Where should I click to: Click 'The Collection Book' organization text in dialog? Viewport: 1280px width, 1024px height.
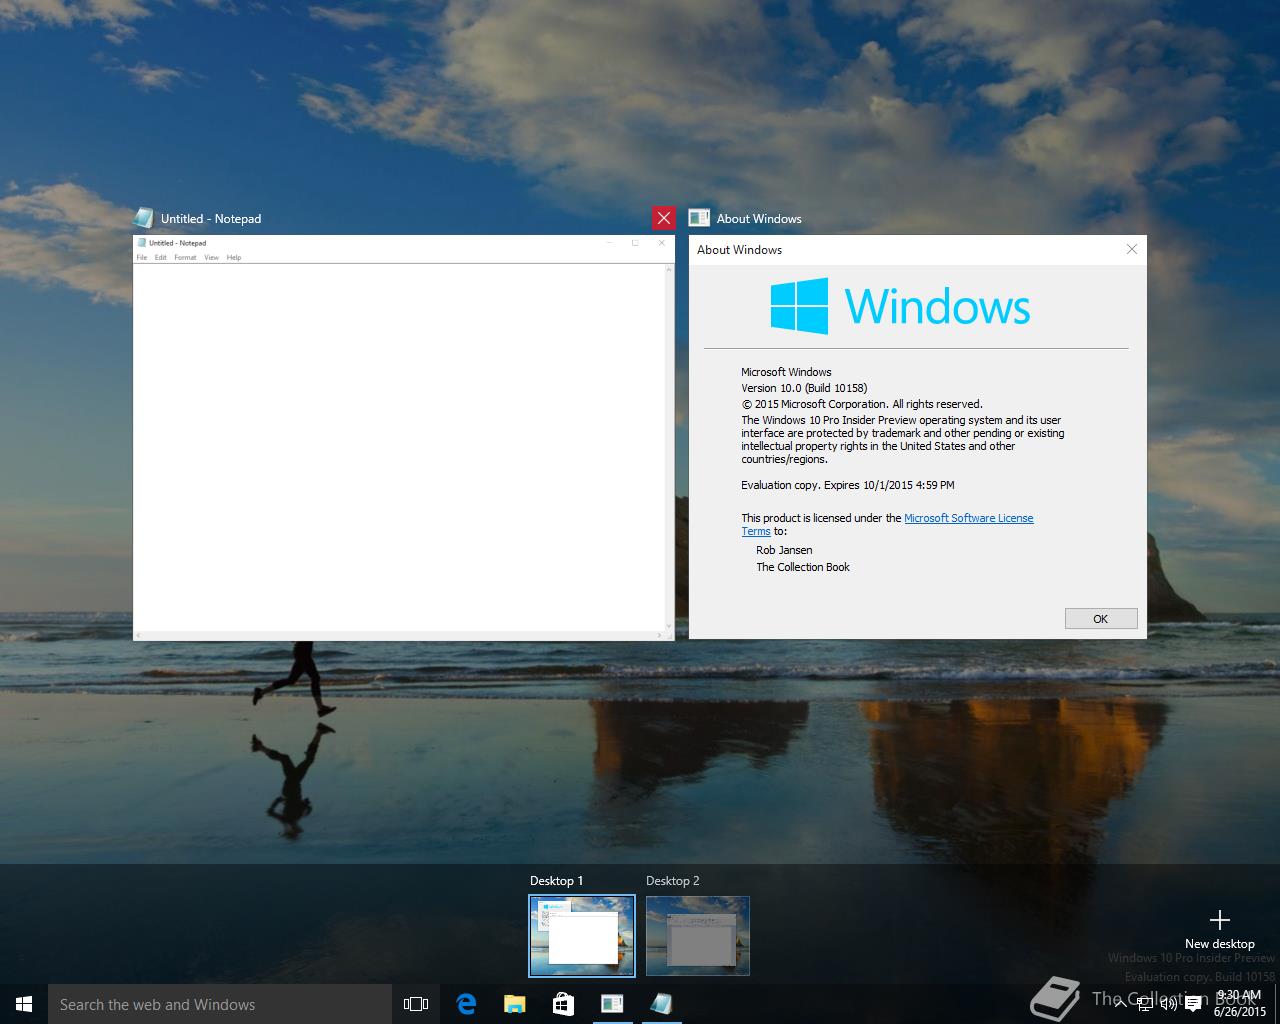(x=803, y=567)
